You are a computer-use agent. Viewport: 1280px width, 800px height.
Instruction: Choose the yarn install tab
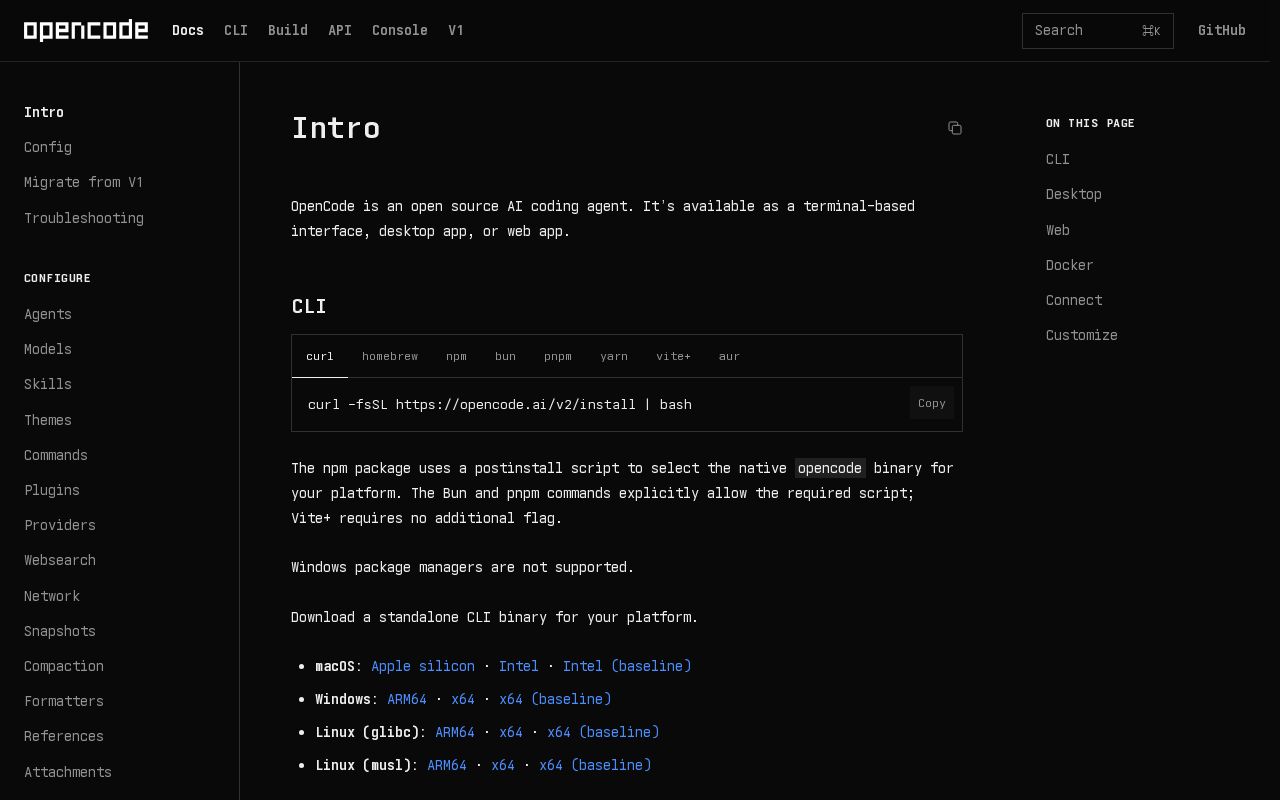point(614,356)
